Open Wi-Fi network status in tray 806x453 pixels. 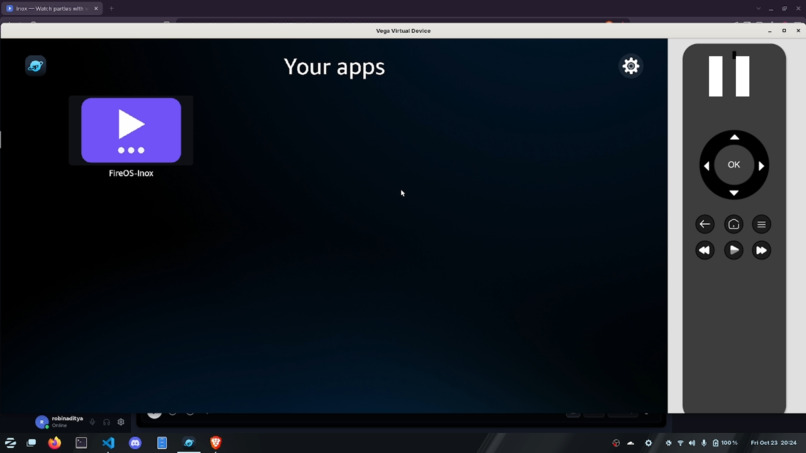point(680,443)
